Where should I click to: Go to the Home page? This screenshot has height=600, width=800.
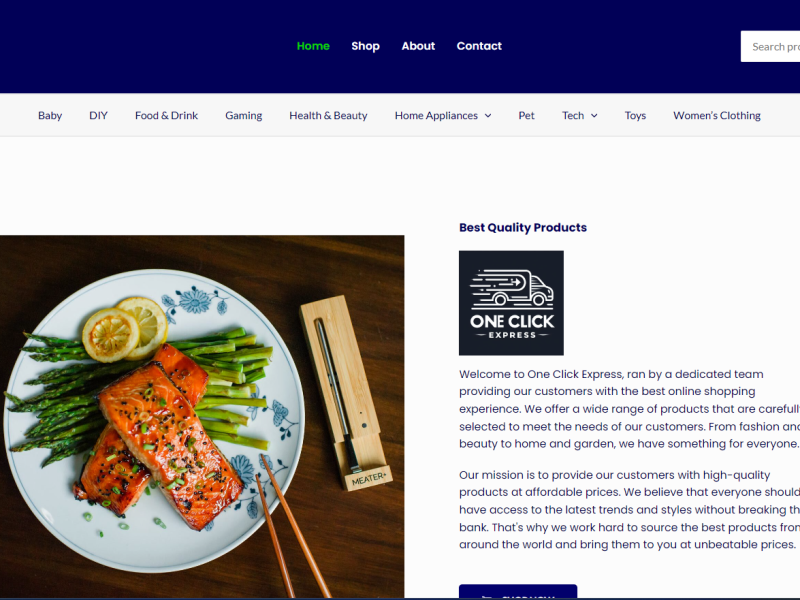313,46
